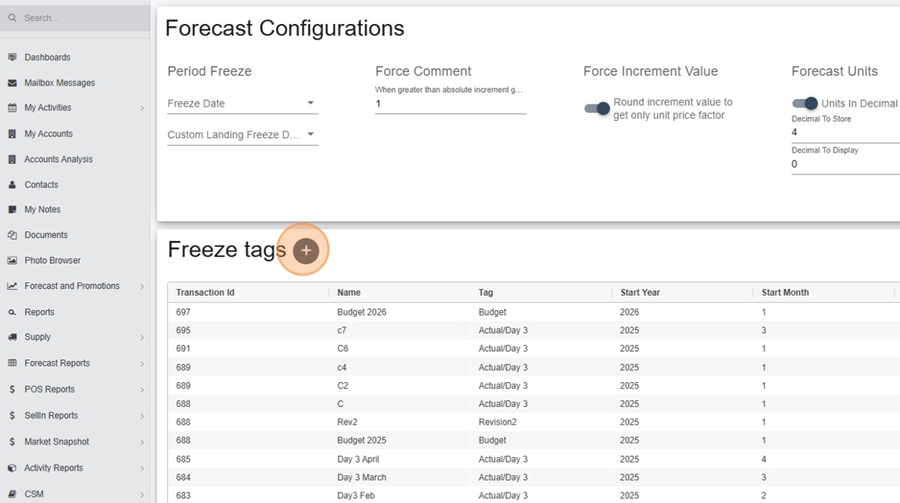Click the Force Comment value field

point(450,104)
